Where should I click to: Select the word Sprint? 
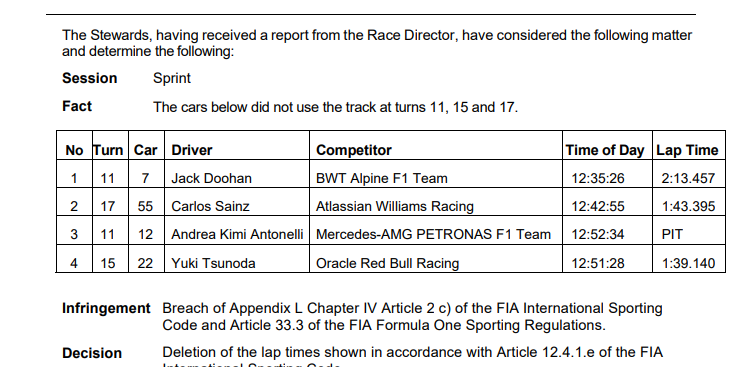click(x=172, y=78)
